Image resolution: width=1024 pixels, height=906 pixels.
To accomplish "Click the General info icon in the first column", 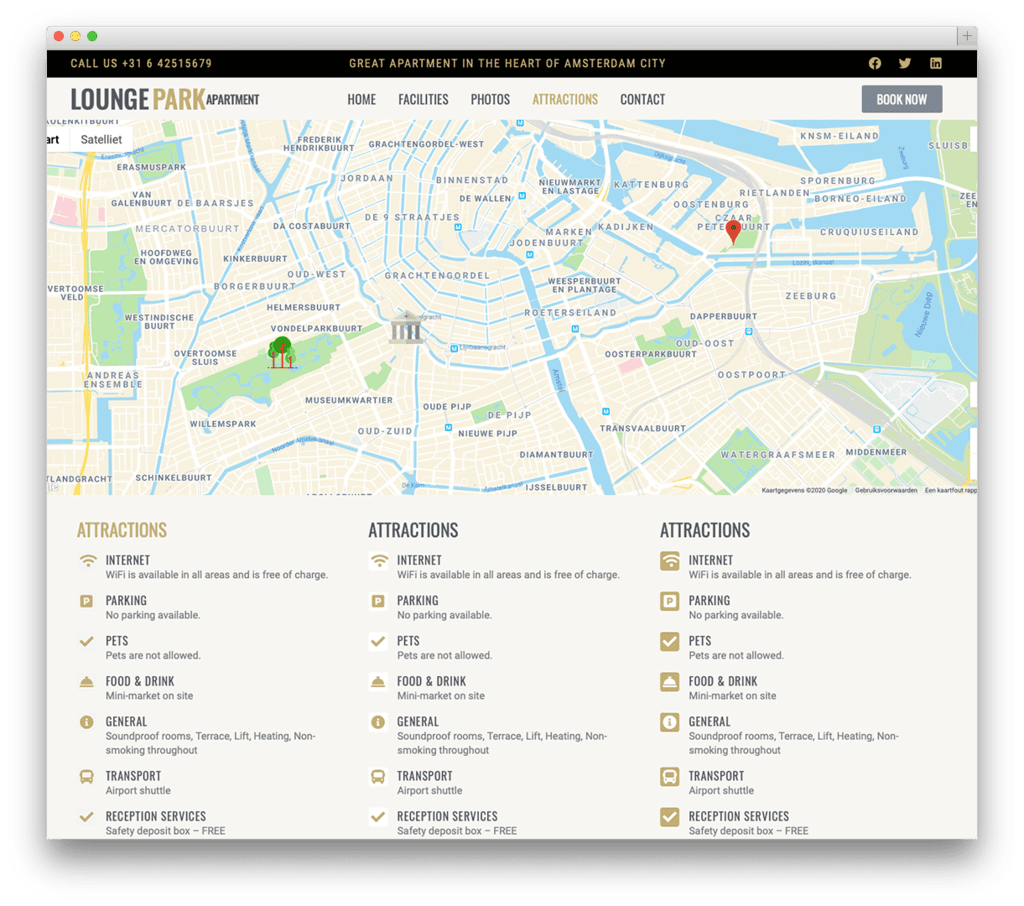I will [86, 722].
